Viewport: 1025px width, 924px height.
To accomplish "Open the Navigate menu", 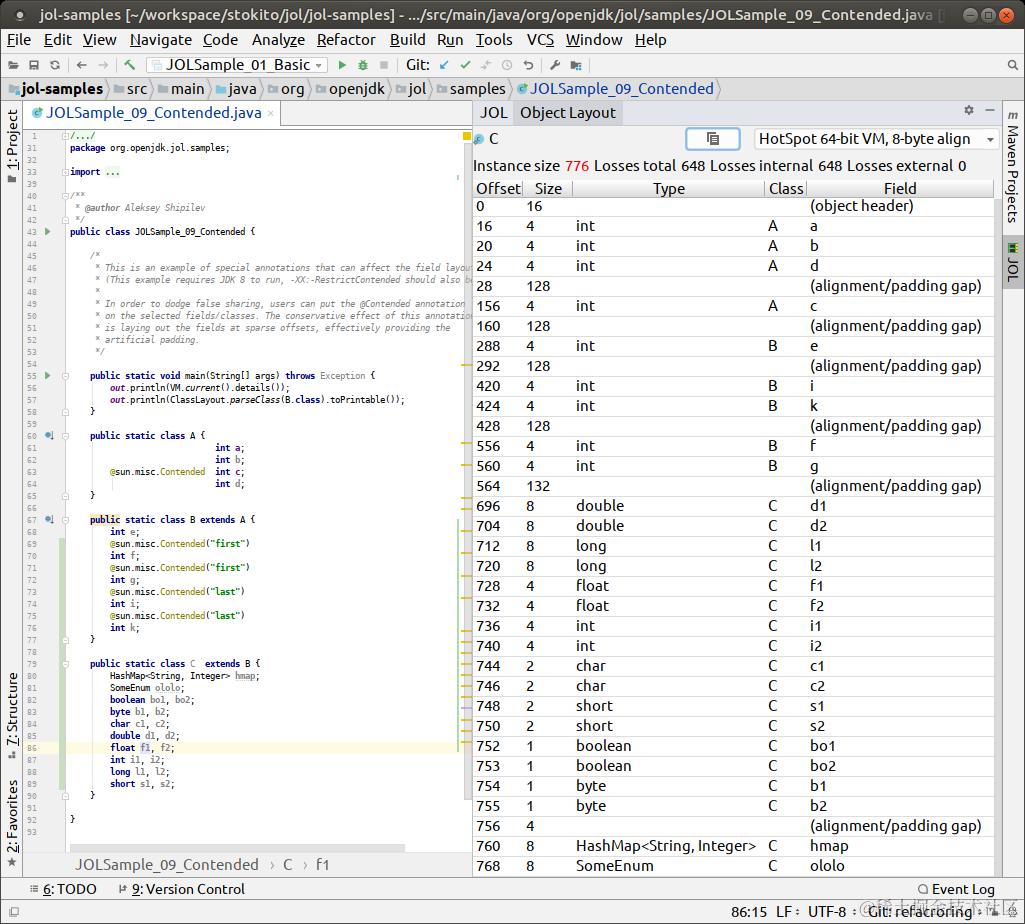I will [161, 40].
